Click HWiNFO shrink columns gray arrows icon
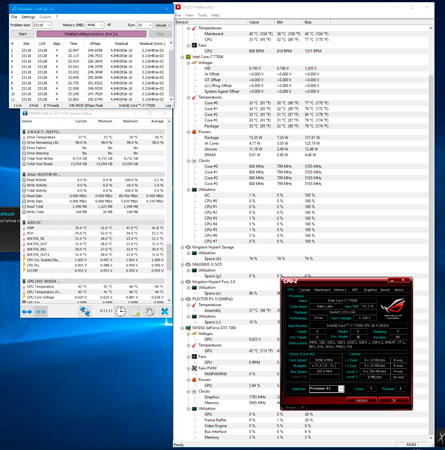This screenshot has height=450, width=445. pos(41,312)
